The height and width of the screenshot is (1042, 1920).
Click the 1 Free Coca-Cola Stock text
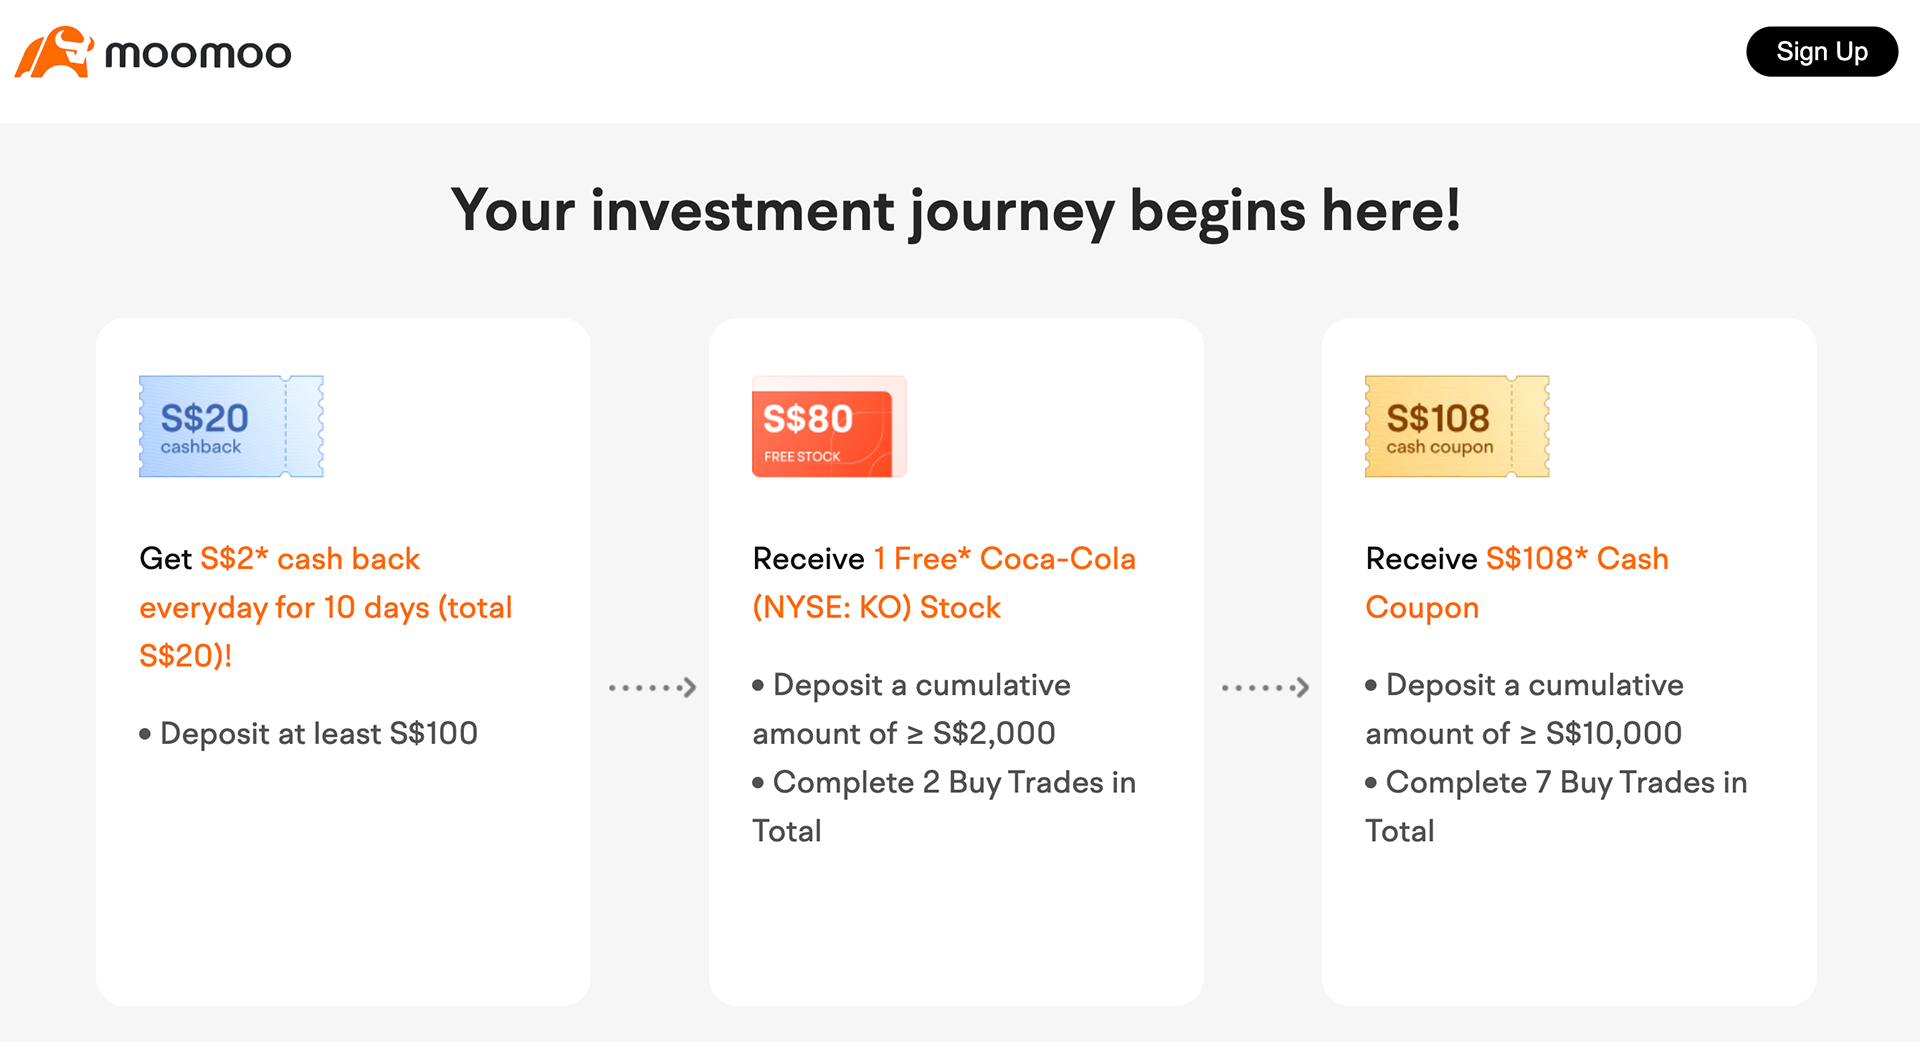[944, 583]
